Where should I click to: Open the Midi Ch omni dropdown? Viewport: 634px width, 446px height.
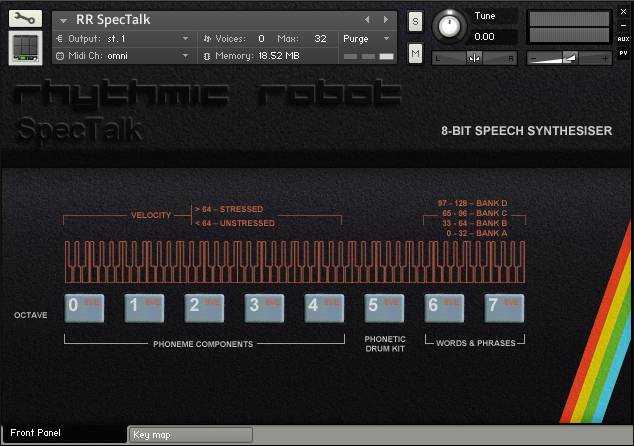tap(186, 56)
